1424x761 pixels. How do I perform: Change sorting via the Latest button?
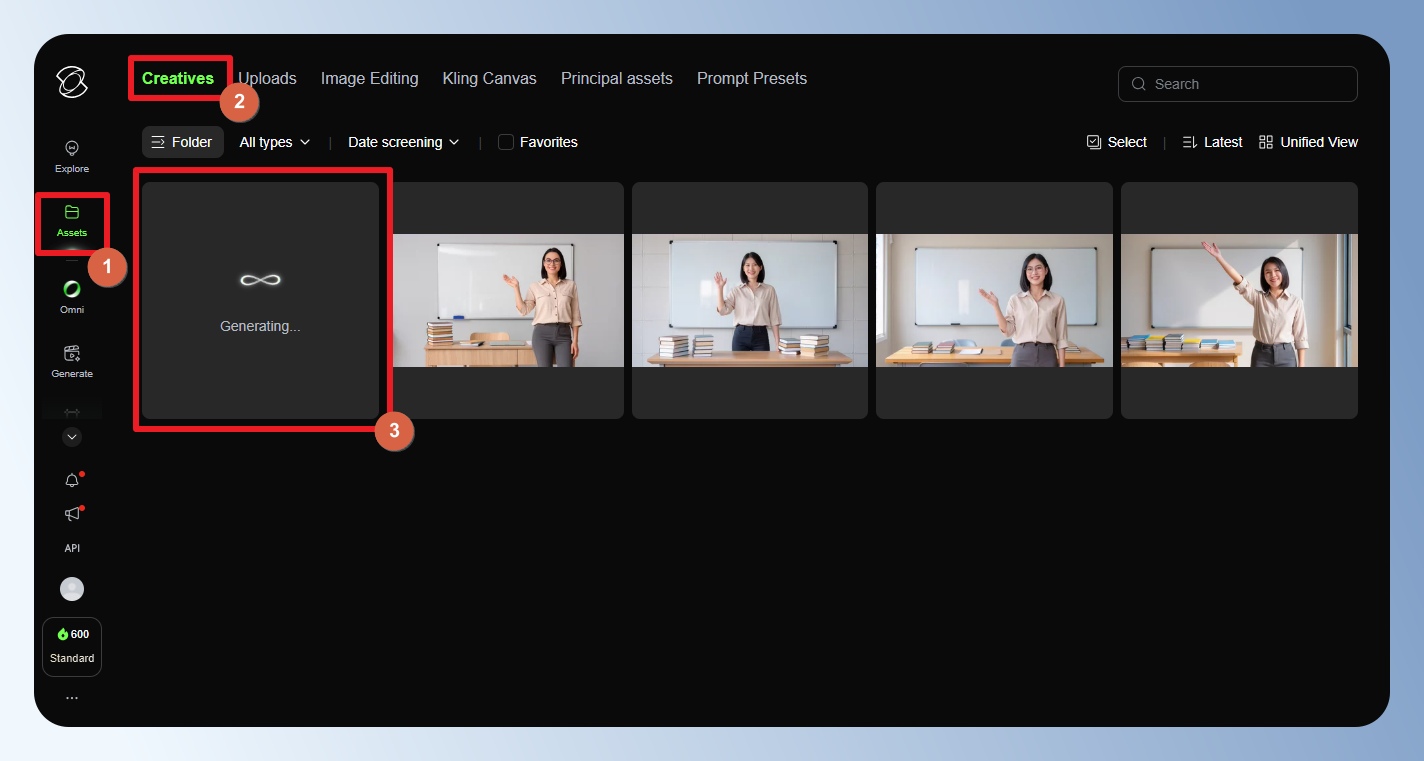[1212, 142]
